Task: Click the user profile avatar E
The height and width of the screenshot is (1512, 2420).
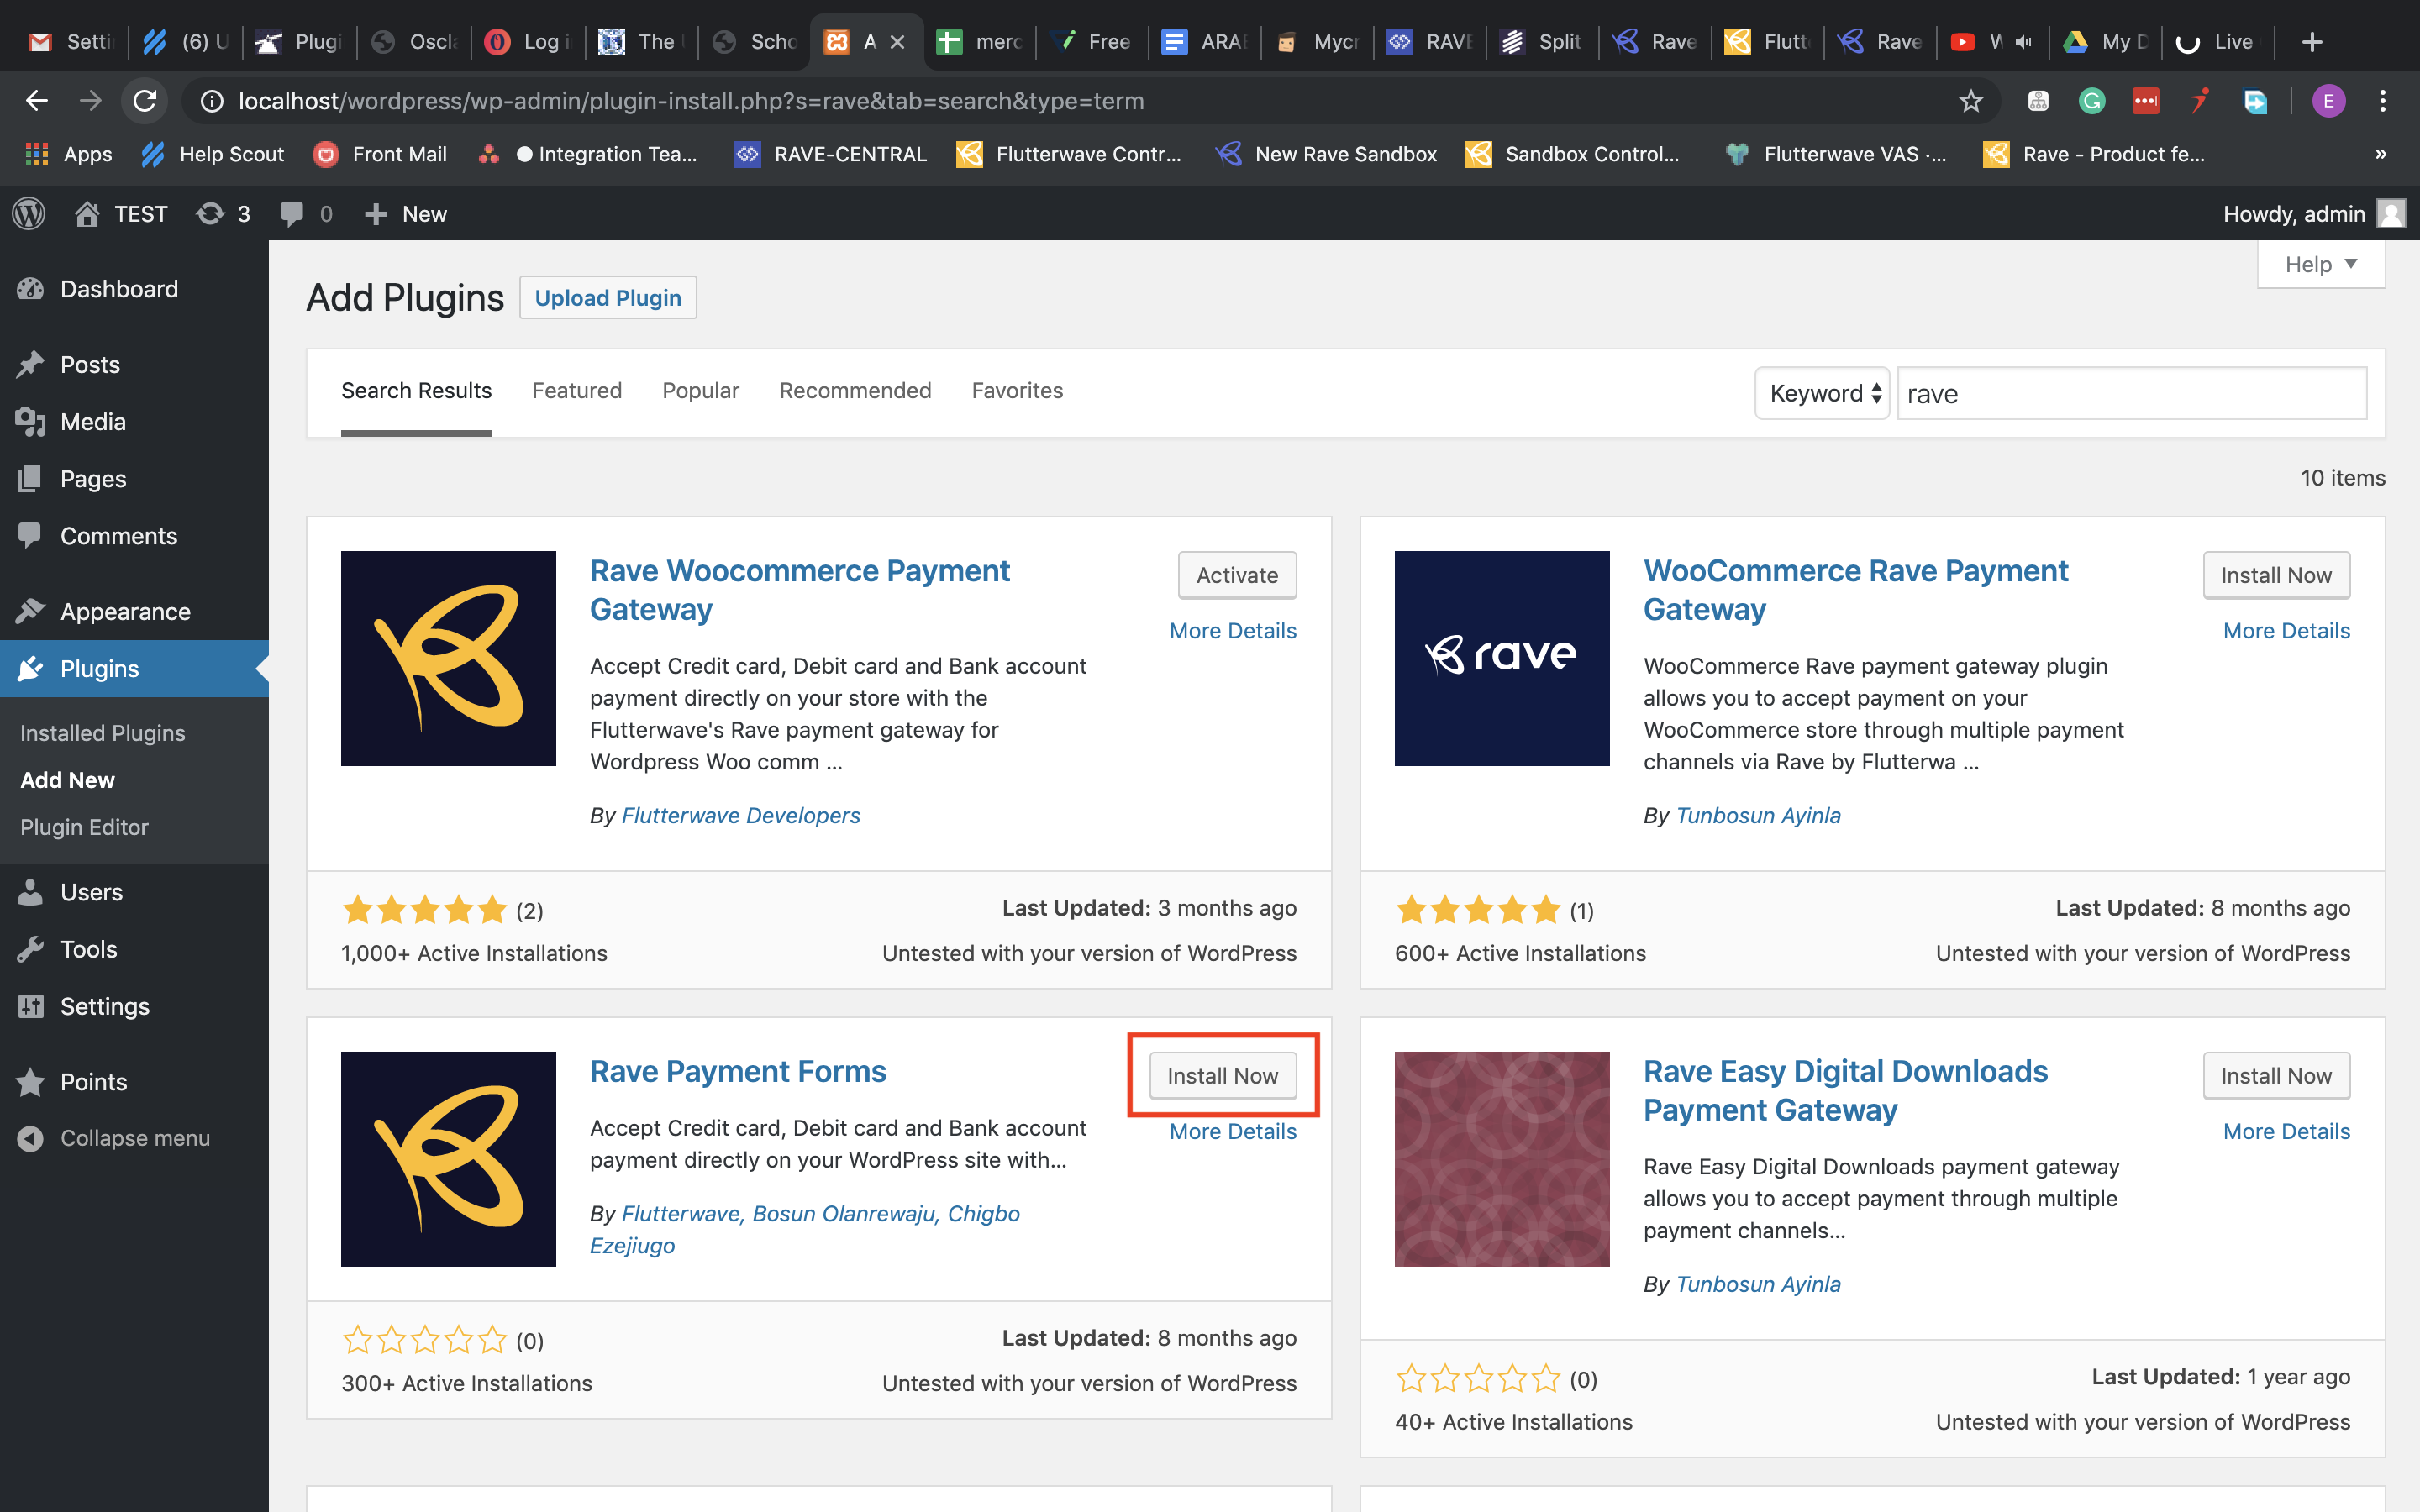Action: [x=2328, y=101]
